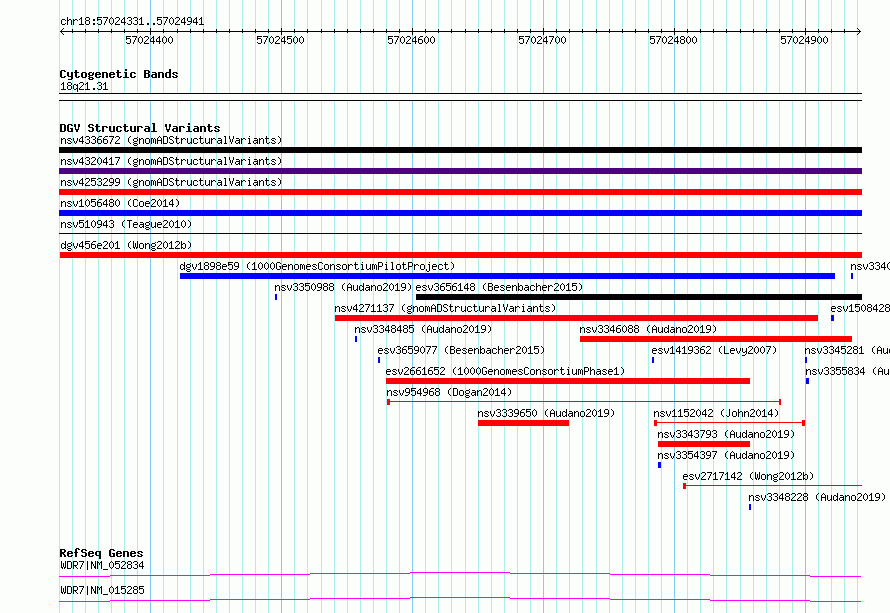Click ruler position 57024700
This screenshot has height=613, width=890.
tap(543, 40)
